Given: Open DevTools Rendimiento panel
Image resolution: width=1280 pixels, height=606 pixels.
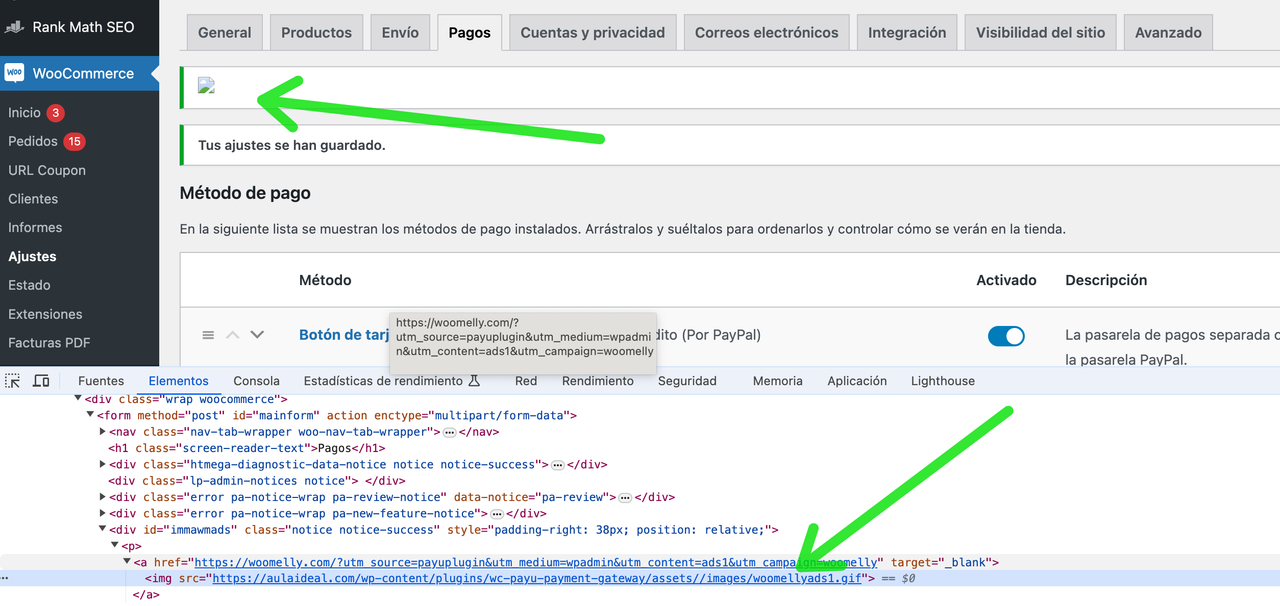Looking at the screenshot, I should point(598,381).
